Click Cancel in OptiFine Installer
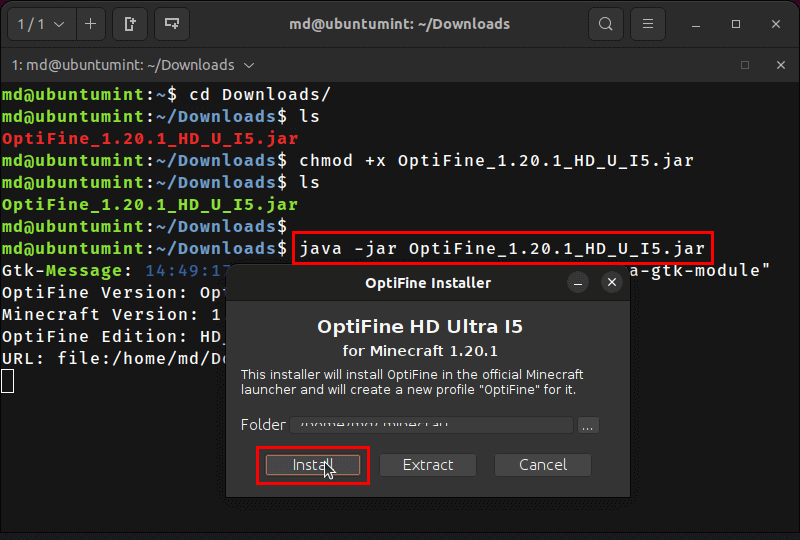800x540 pixels. [x=543, y=465]
